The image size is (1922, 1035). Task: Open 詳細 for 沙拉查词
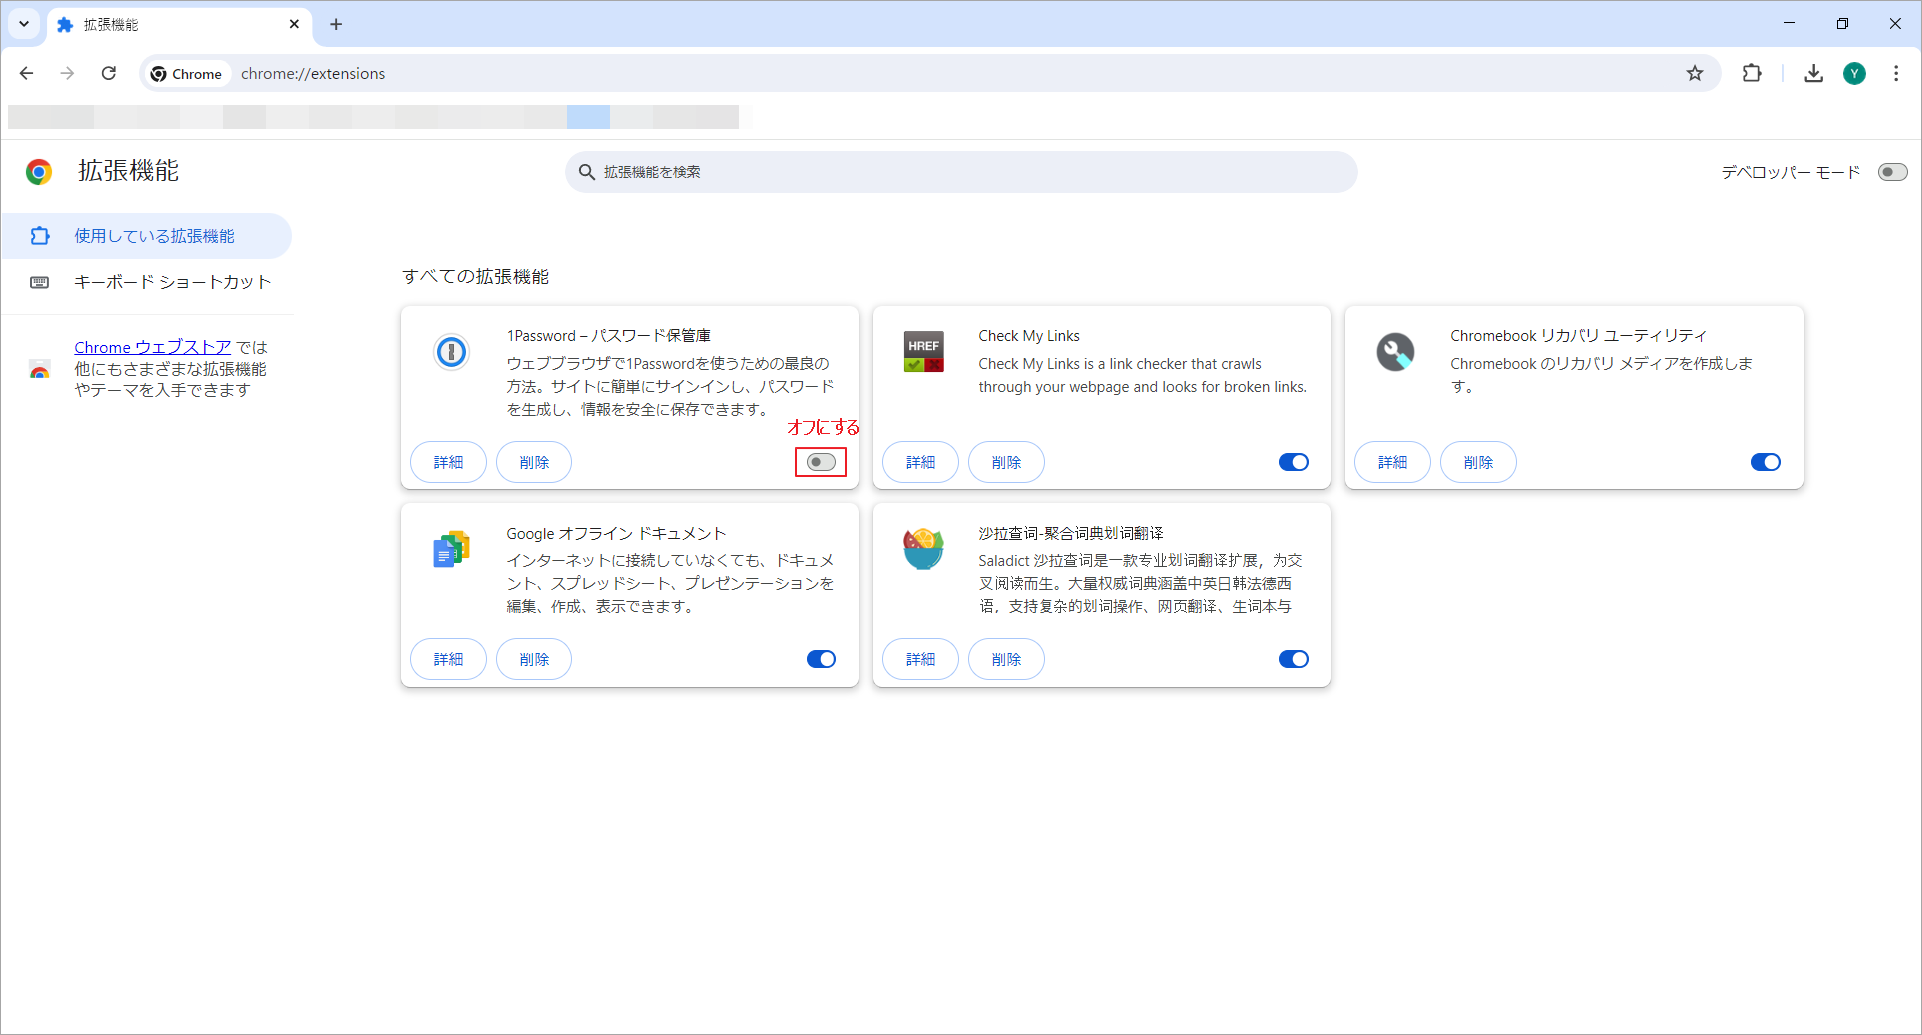[x=920, y=659]
